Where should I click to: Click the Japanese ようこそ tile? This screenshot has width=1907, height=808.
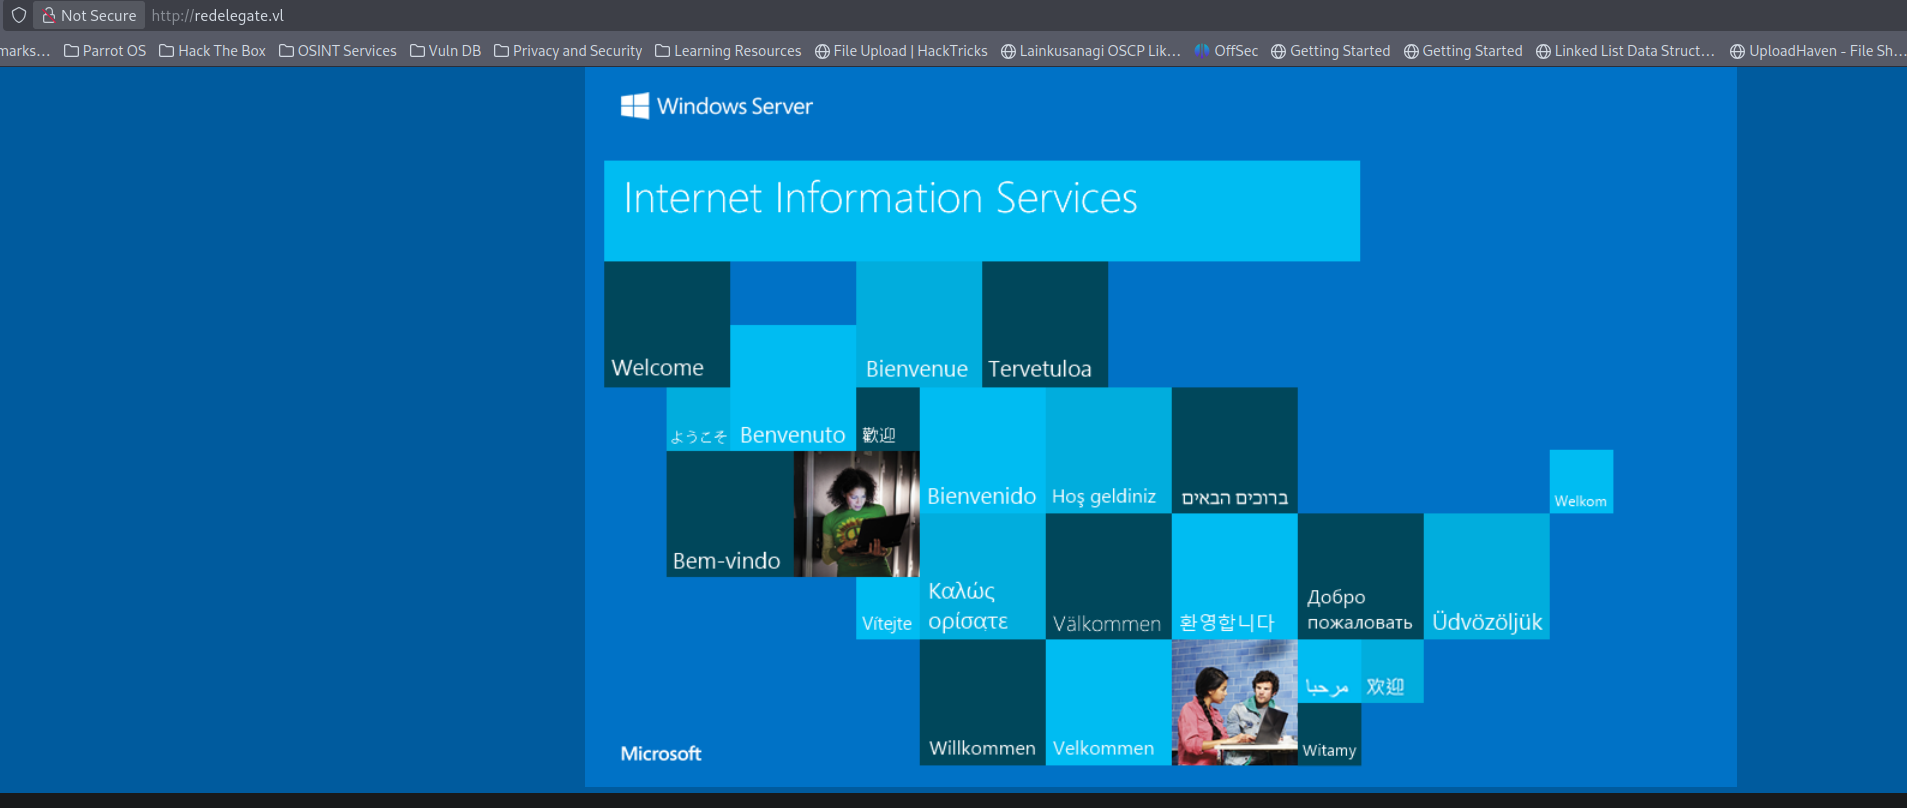(698, 419)
